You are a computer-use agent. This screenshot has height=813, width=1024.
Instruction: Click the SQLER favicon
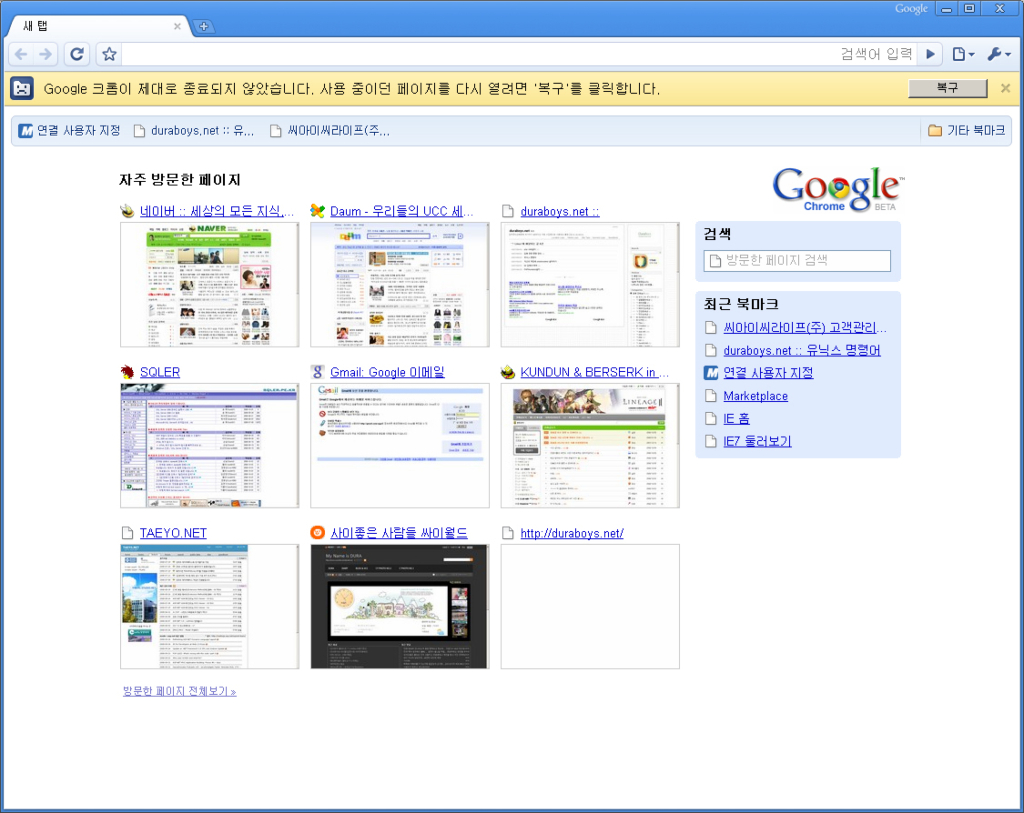click(x=127, y=372)
